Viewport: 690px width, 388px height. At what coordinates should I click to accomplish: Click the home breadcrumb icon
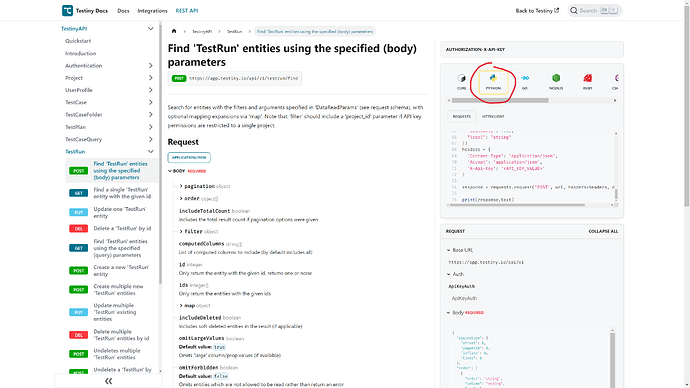174,31
